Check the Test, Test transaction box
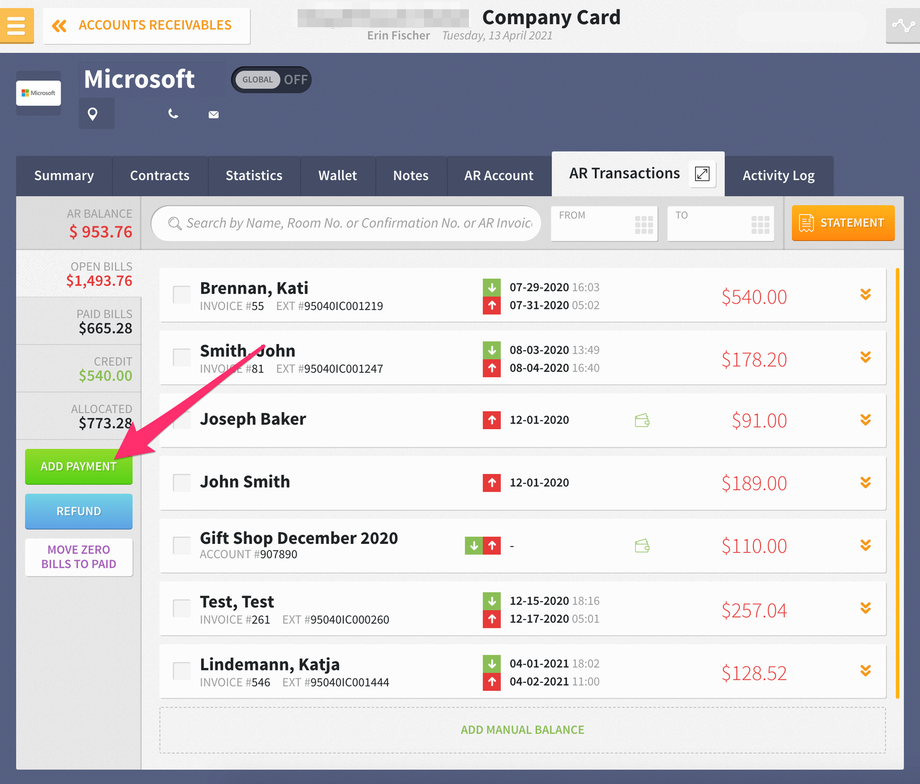920x784 pixels. [182, 609]
